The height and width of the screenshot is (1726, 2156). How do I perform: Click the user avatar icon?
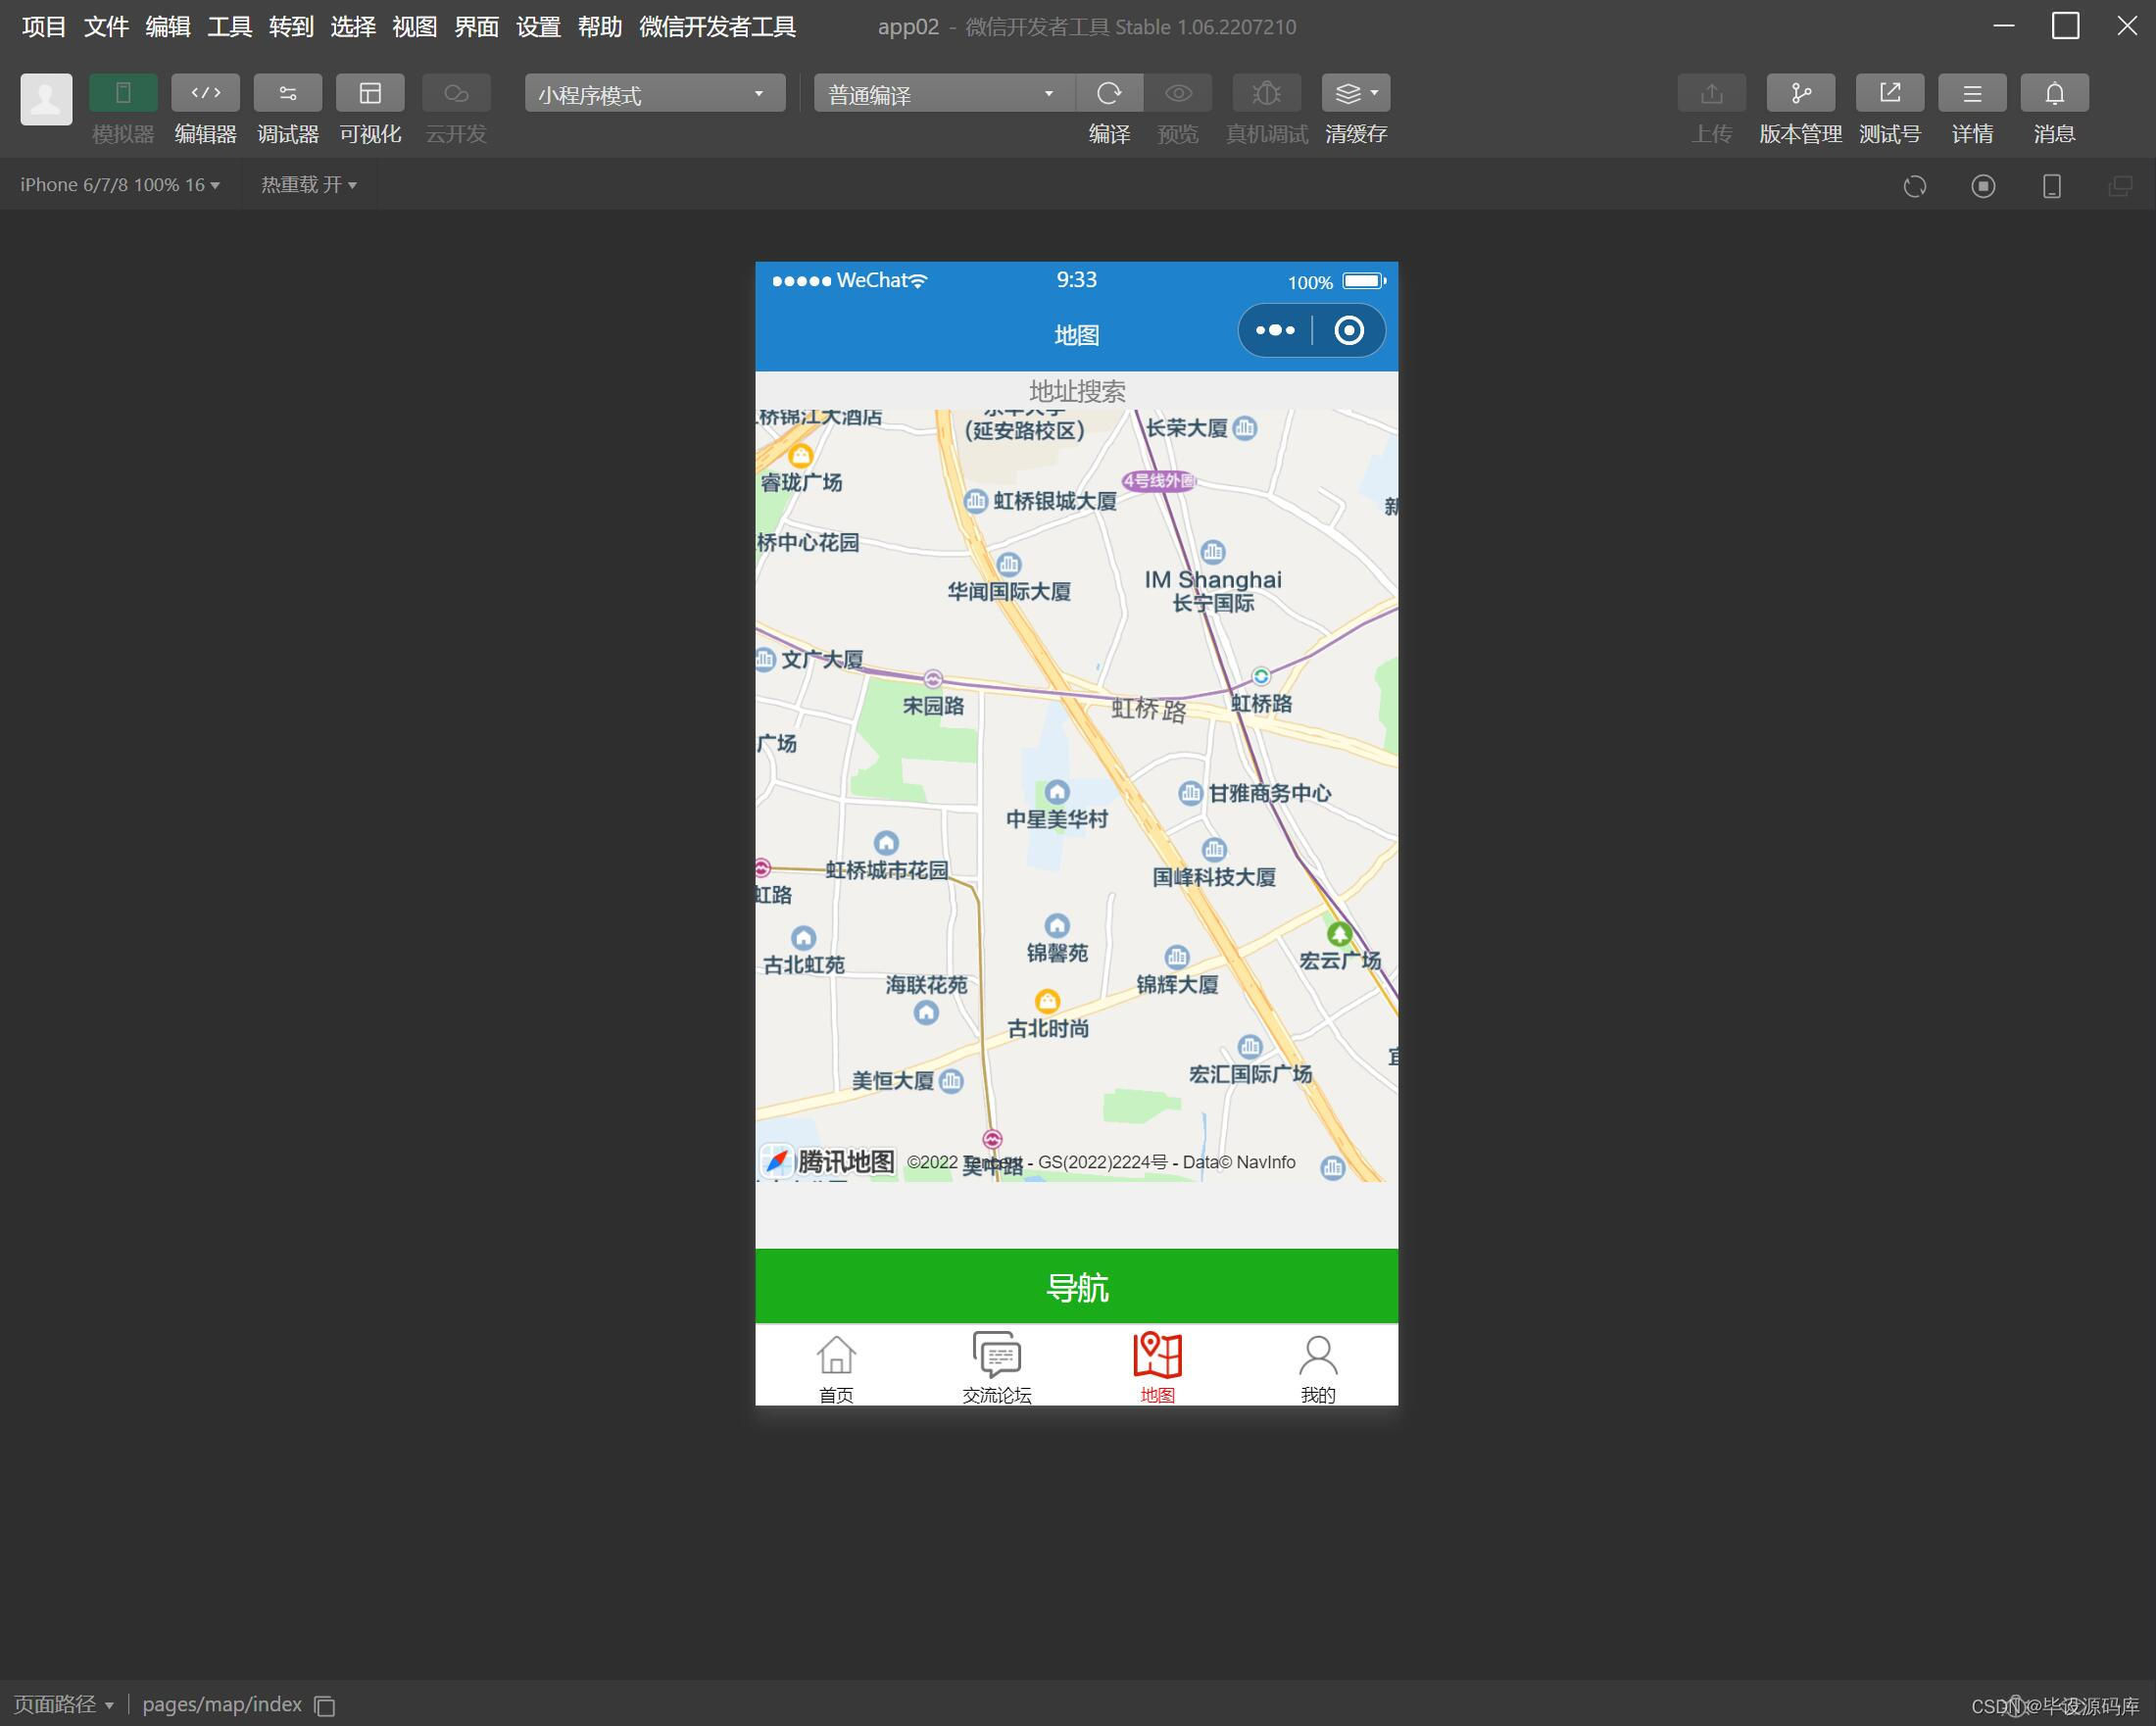[46, 99]
